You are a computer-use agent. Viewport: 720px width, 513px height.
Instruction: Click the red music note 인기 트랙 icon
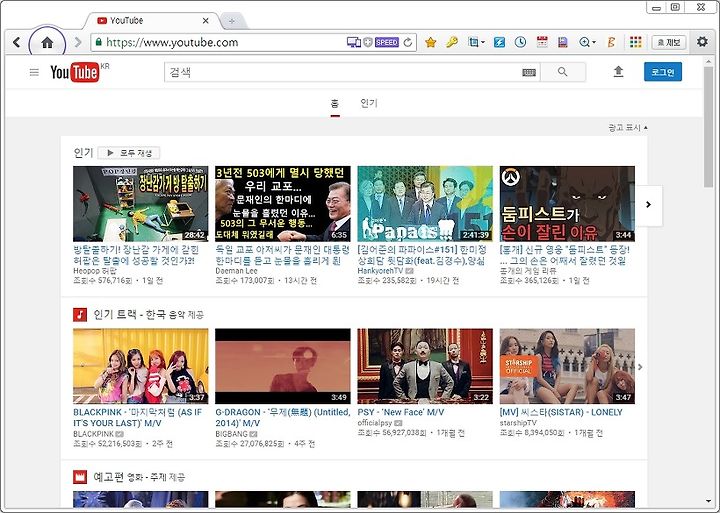click(80, 315)
